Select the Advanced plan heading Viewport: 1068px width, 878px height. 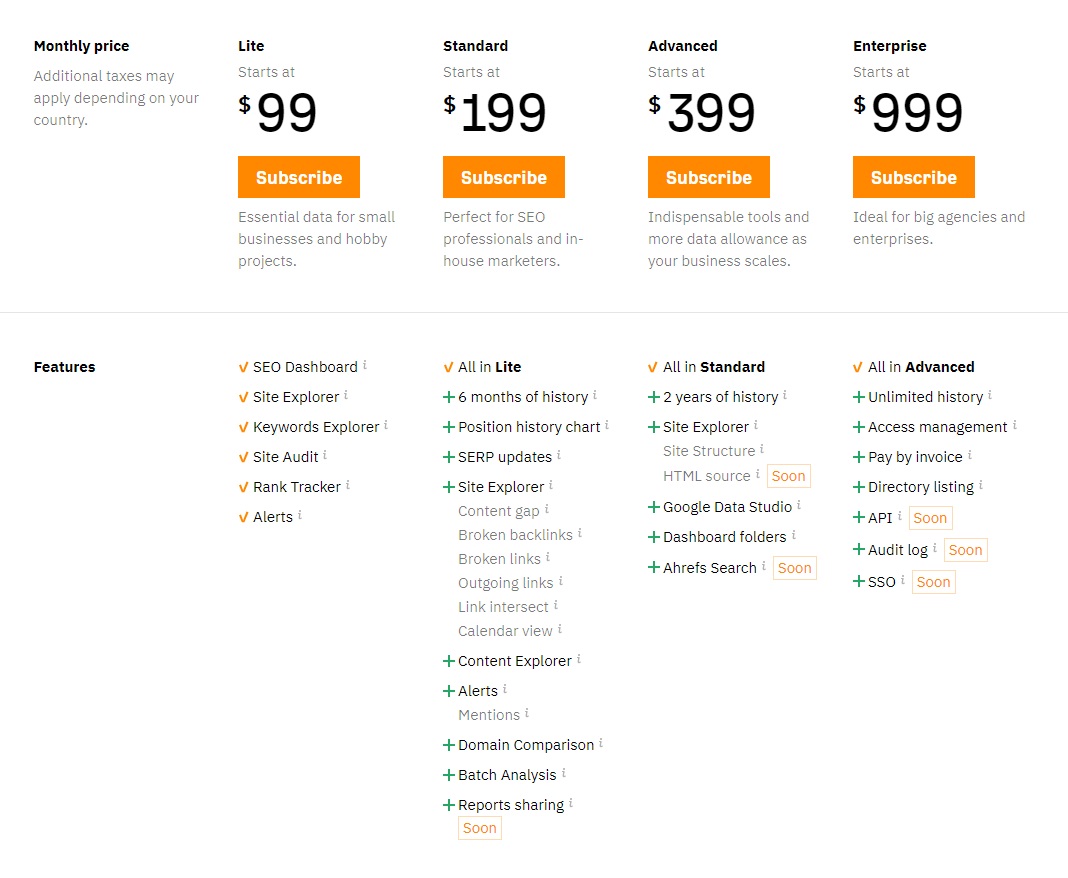(x=683, y=45)
